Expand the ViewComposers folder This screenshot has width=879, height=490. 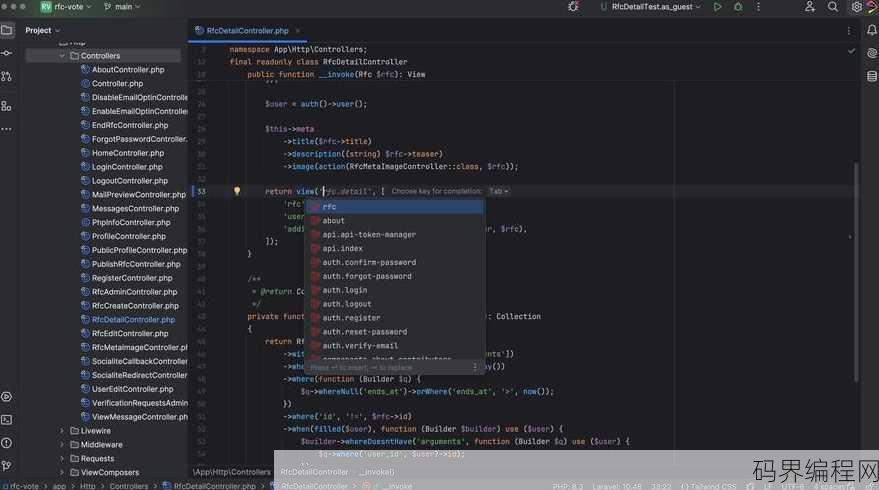coord(62,473)
